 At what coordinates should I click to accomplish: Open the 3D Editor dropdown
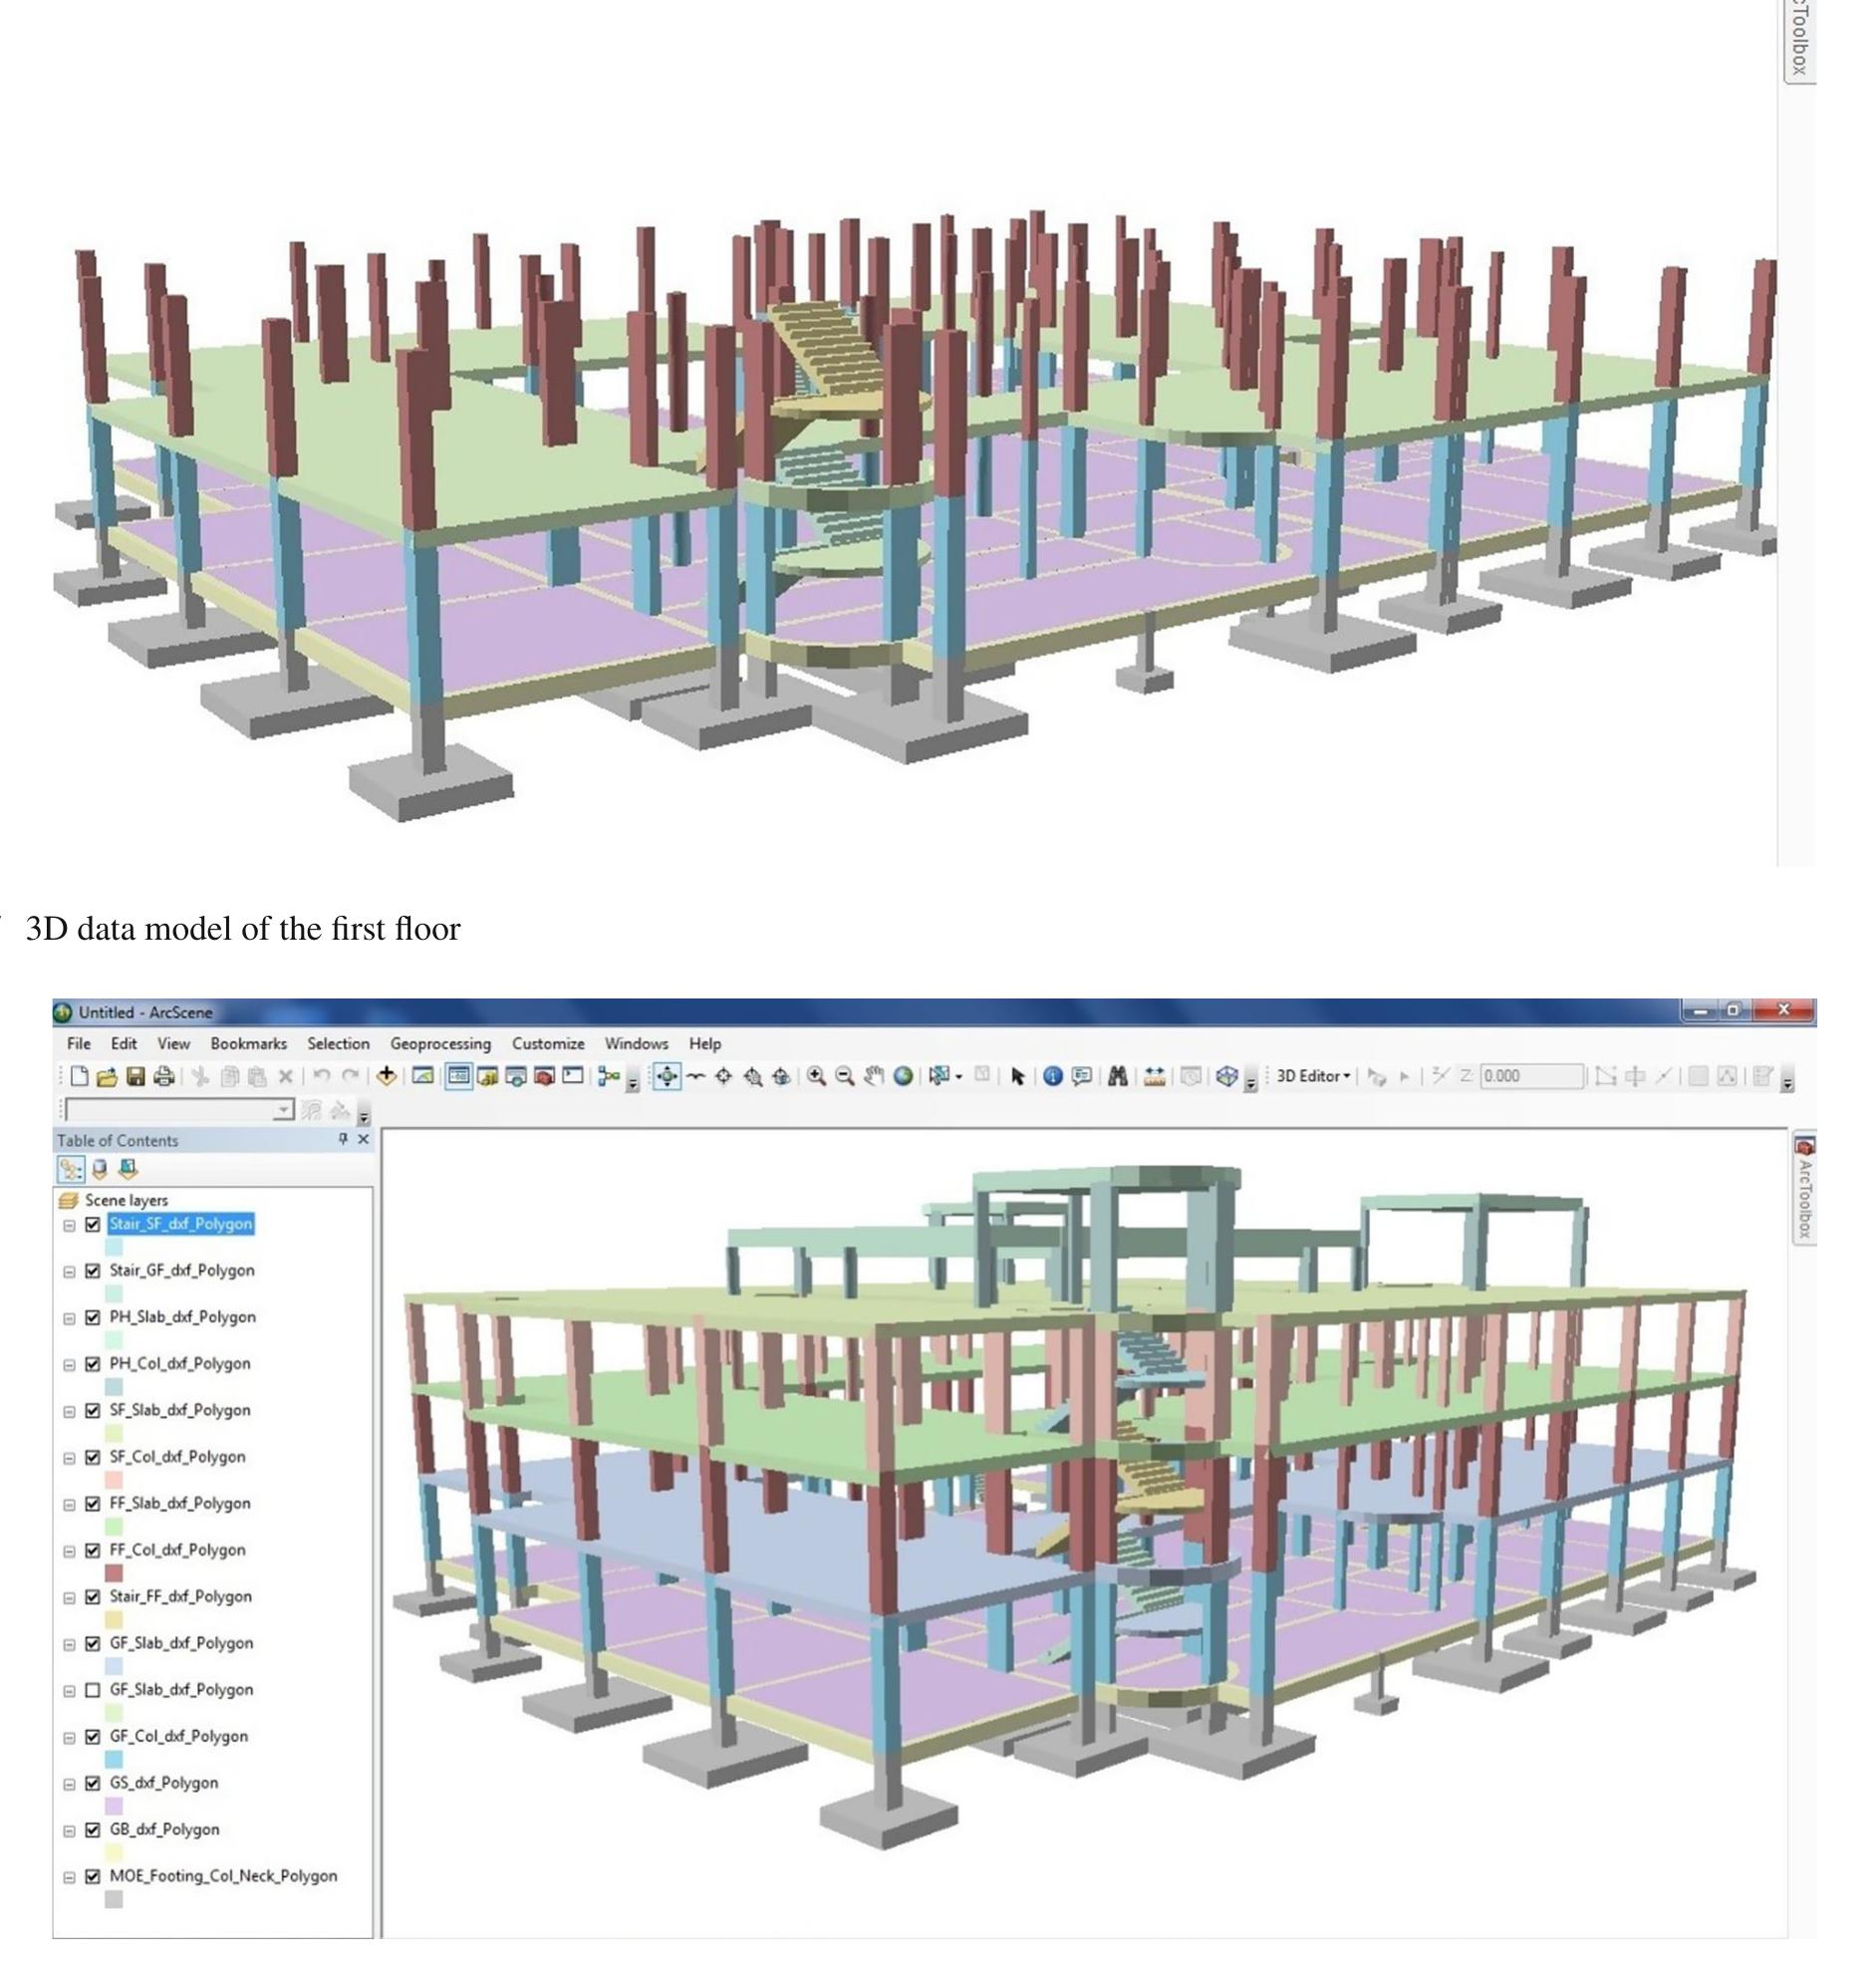pyautogui.click(x=1314, y=1077)
